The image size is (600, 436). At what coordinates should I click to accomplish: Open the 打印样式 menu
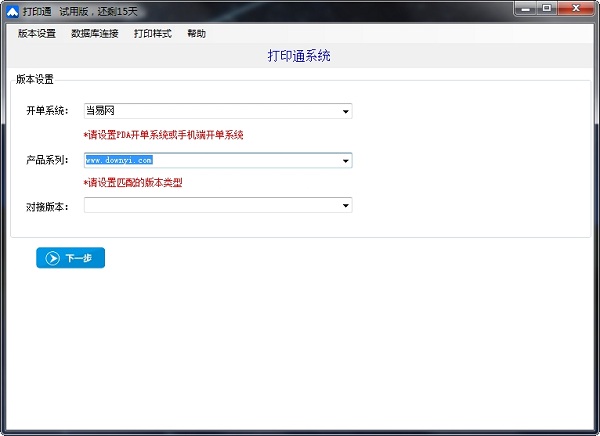[x=152, y=33]
